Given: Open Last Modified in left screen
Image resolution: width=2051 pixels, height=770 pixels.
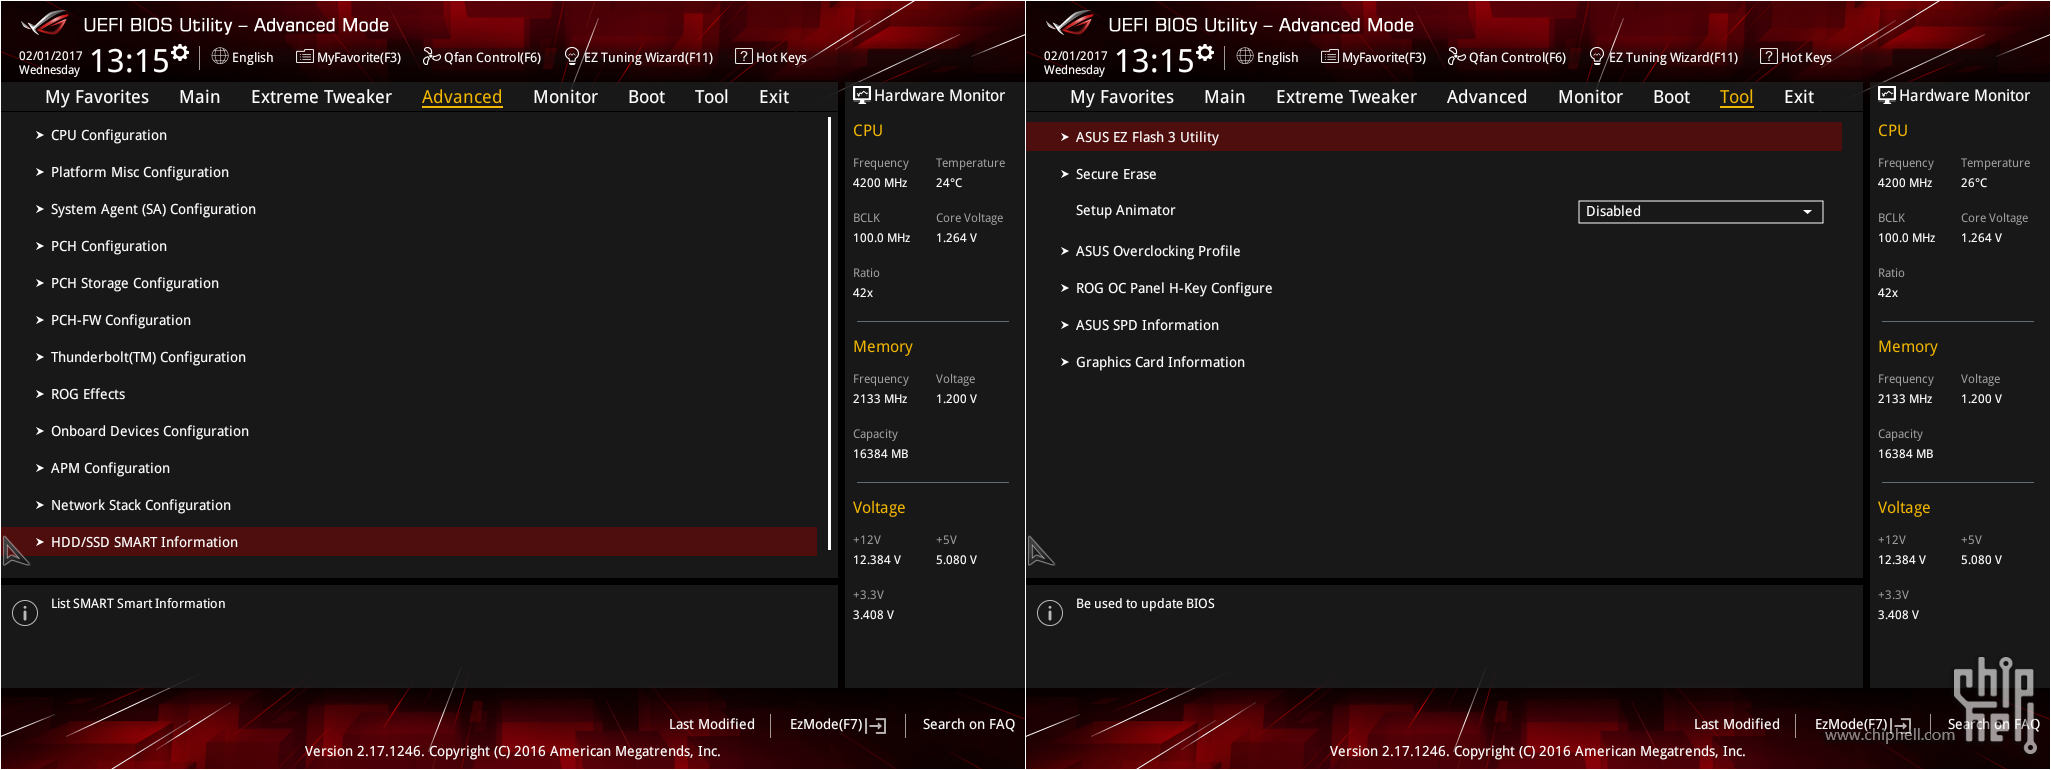Looking at the screenshot, I should click(712, 724).
